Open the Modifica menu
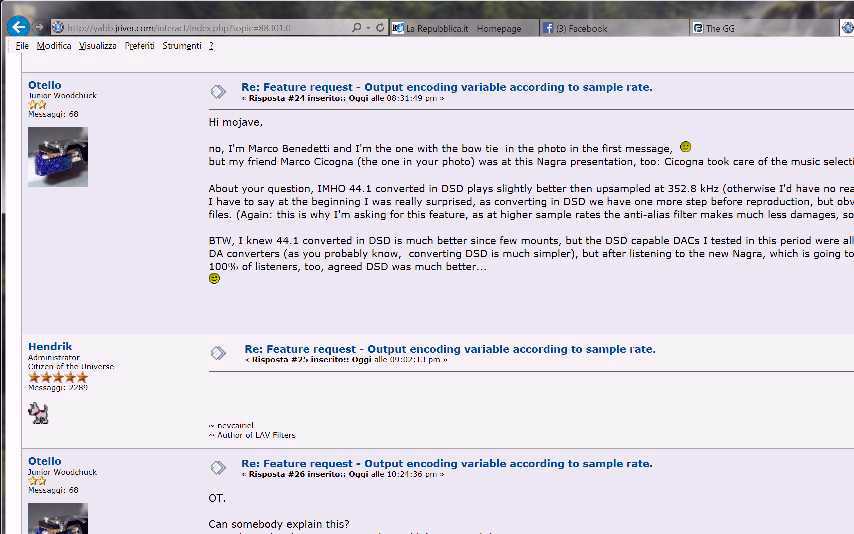This screenshot has width=854, height=534. (54, 46)
